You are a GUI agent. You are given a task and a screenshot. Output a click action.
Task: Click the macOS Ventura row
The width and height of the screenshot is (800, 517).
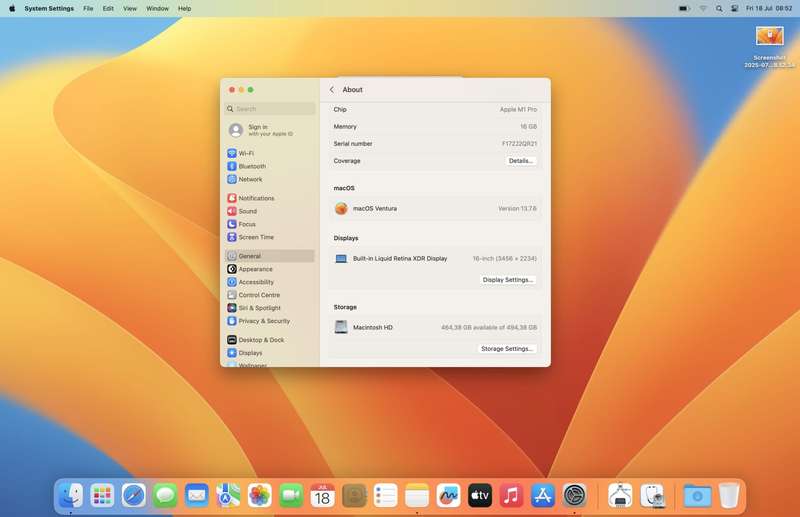click(435, 208)
